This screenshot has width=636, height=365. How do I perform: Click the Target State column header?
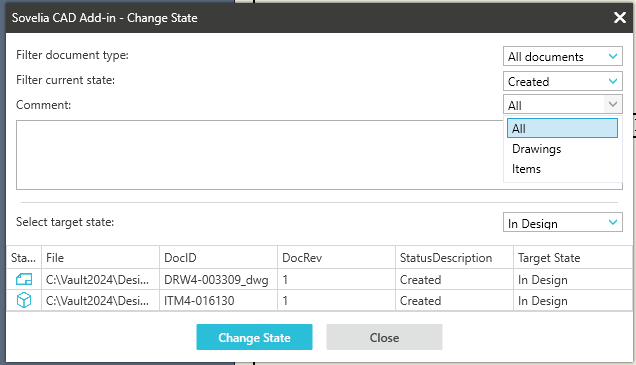pos(573,258)
